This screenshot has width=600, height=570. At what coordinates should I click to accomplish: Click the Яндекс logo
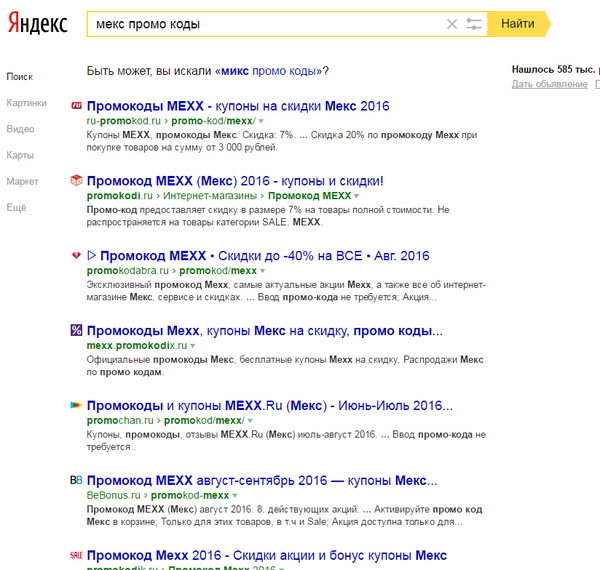click(39, 23)
